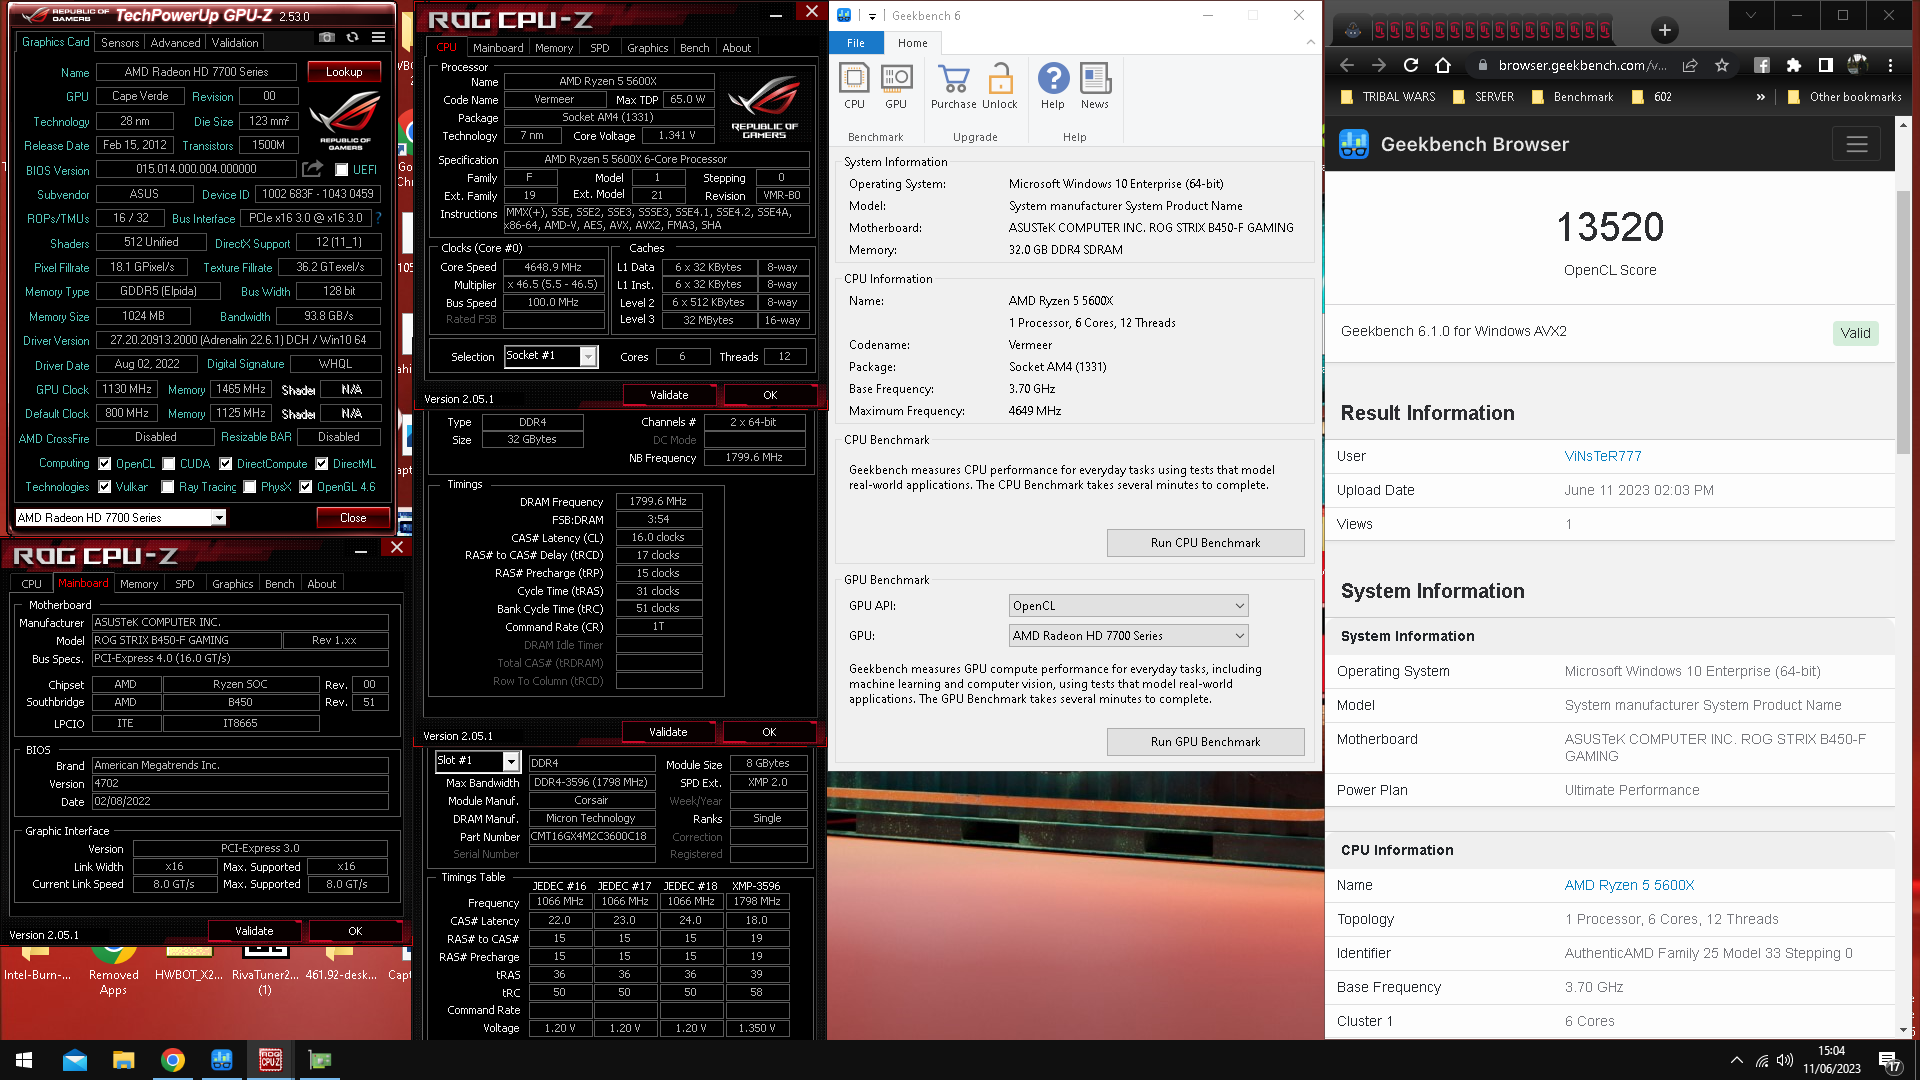1920x1080 pixels.
Task: Open GPU device dropdown in Geekbench
Action: click(1128, 636)
